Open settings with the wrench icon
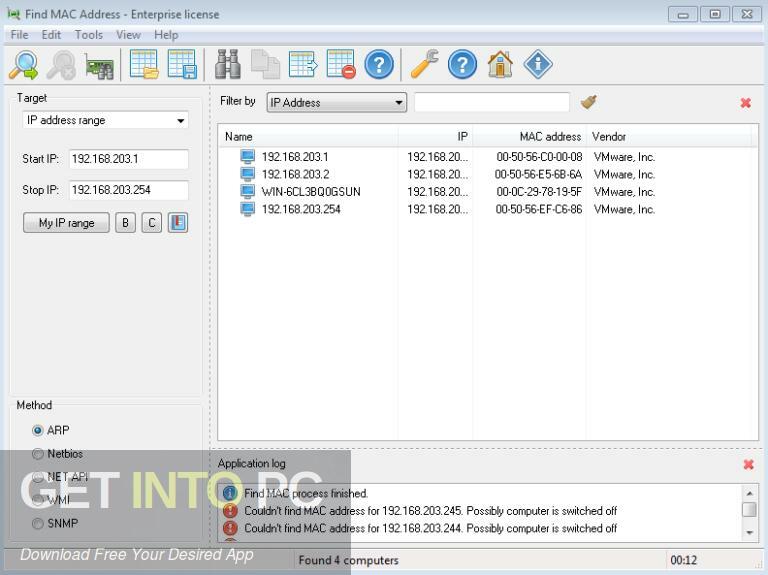768x575 pixels. (x=425, y=64)
